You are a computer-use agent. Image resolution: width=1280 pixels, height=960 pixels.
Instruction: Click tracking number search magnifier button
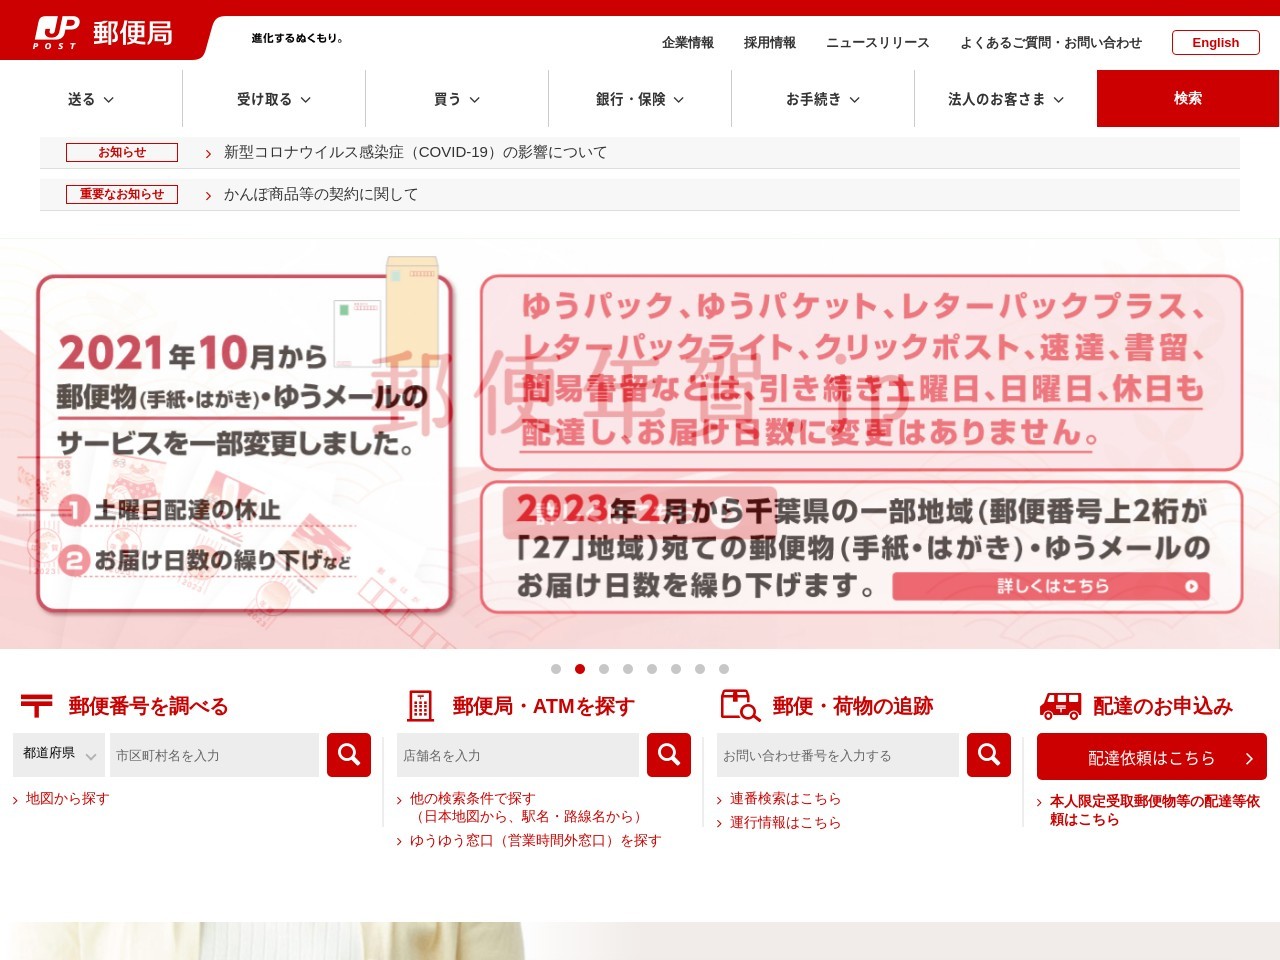click(x=989, y=755)
